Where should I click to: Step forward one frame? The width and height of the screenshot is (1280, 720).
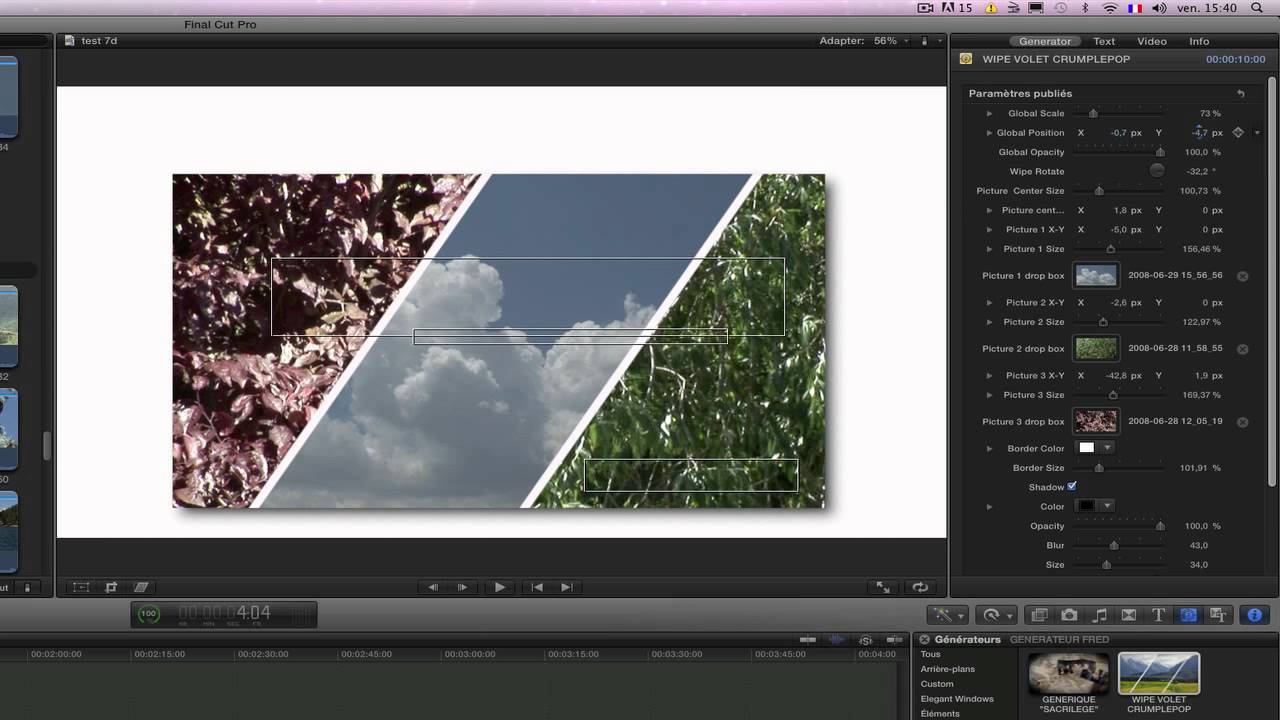463,587
